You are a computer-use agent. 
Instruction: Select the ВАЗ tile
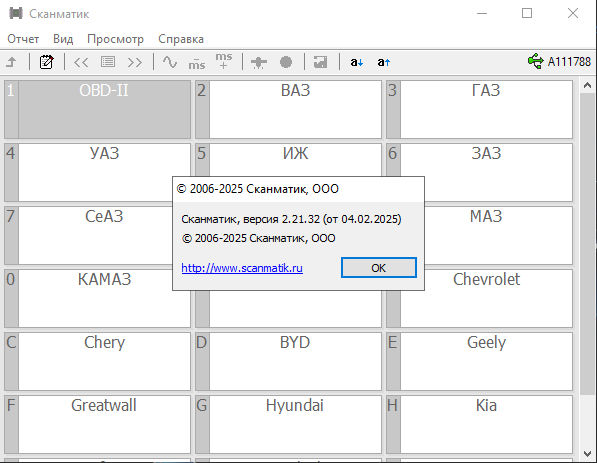288,109
